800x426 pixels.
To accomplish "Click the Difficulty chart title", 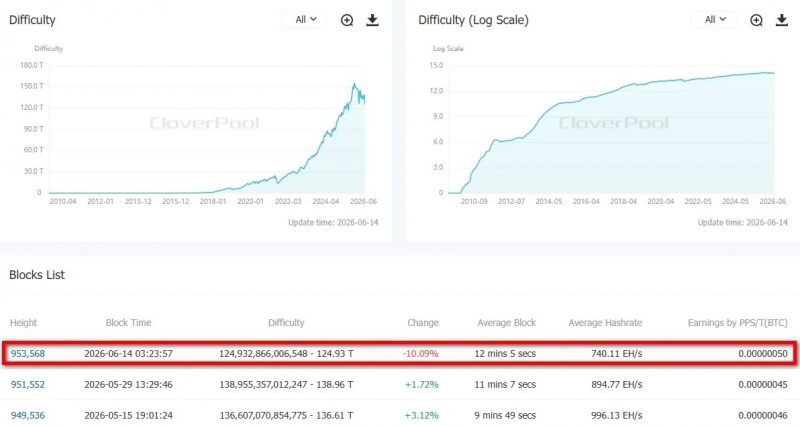I will tap(32, 20).
